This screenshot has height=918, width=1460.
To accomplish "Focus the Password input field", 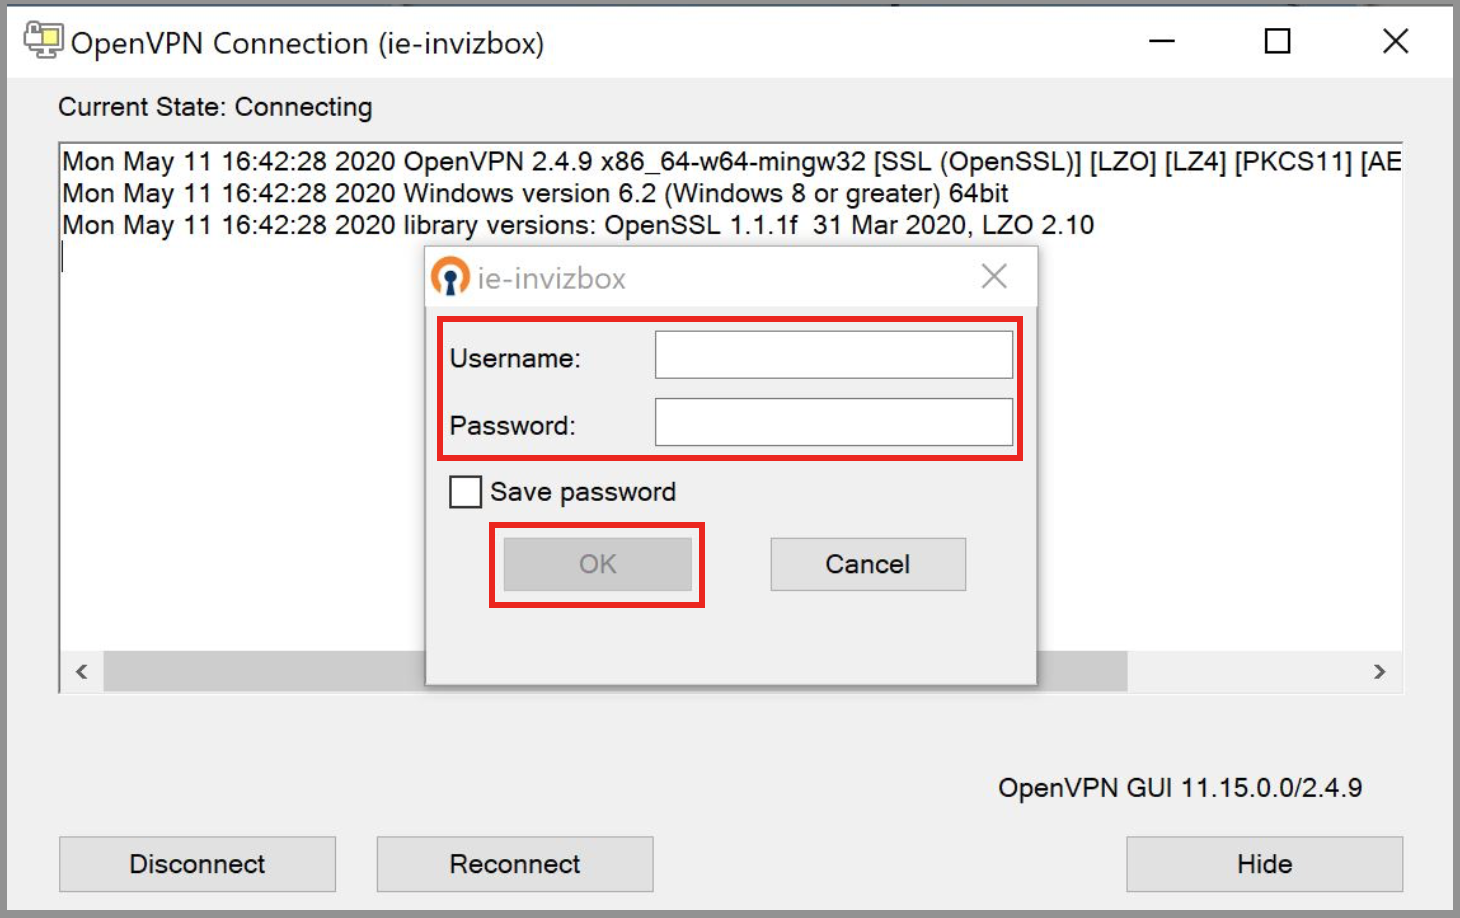I will coord(833,422).
